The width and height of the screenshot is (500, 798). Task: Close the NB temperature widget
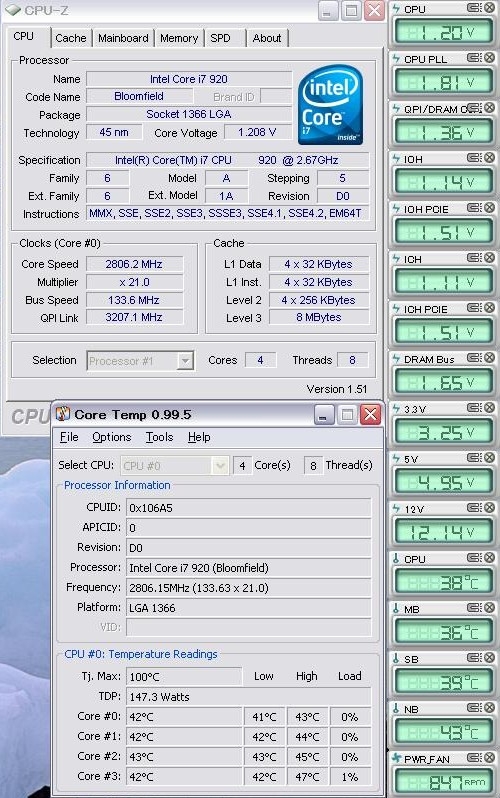pyautogui.click(x=490, y=707)
